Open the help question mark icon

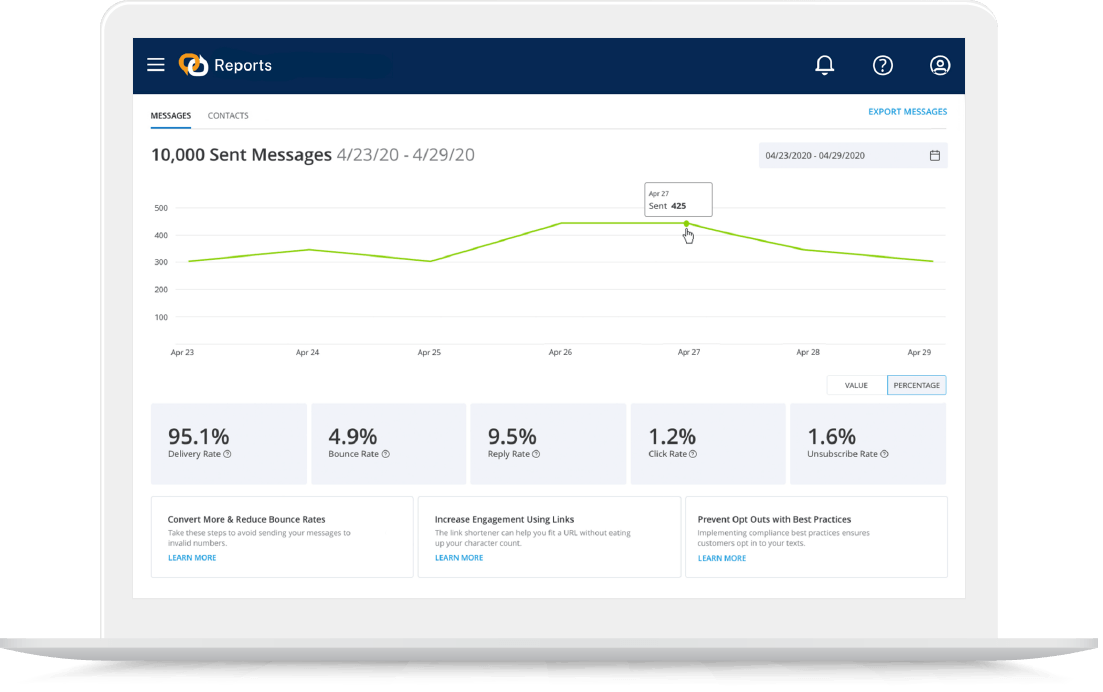point(882,65)
